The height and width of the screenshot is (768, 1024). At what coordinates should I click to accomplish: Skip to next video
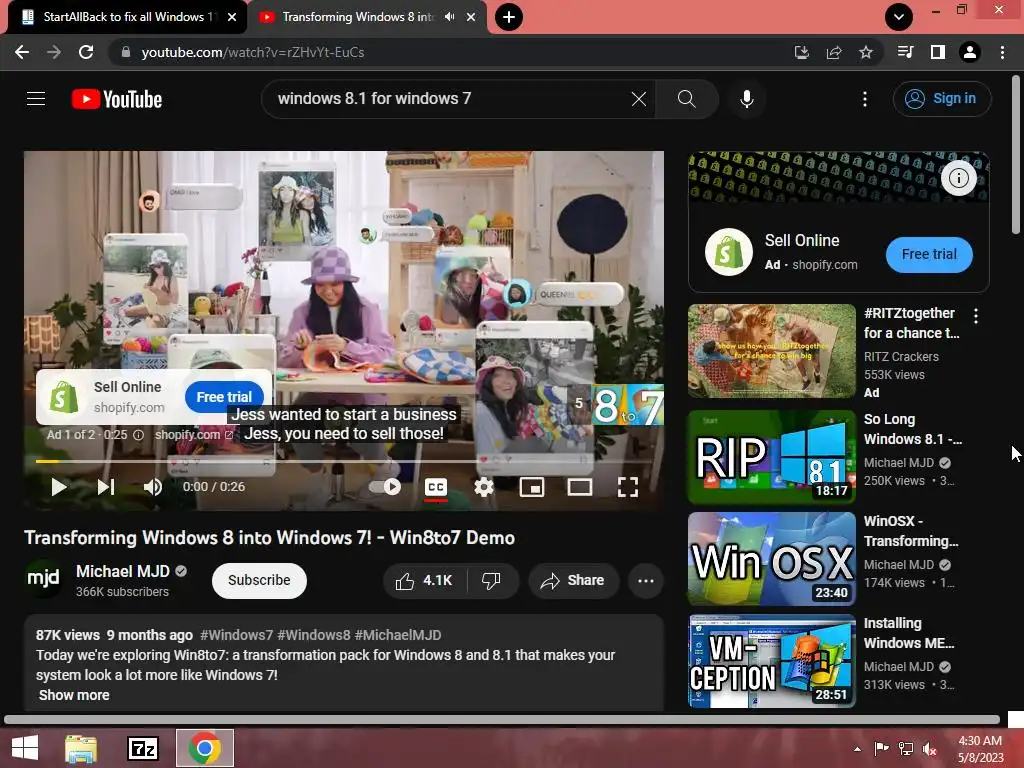pyautogui.click(x=106, y=487)
